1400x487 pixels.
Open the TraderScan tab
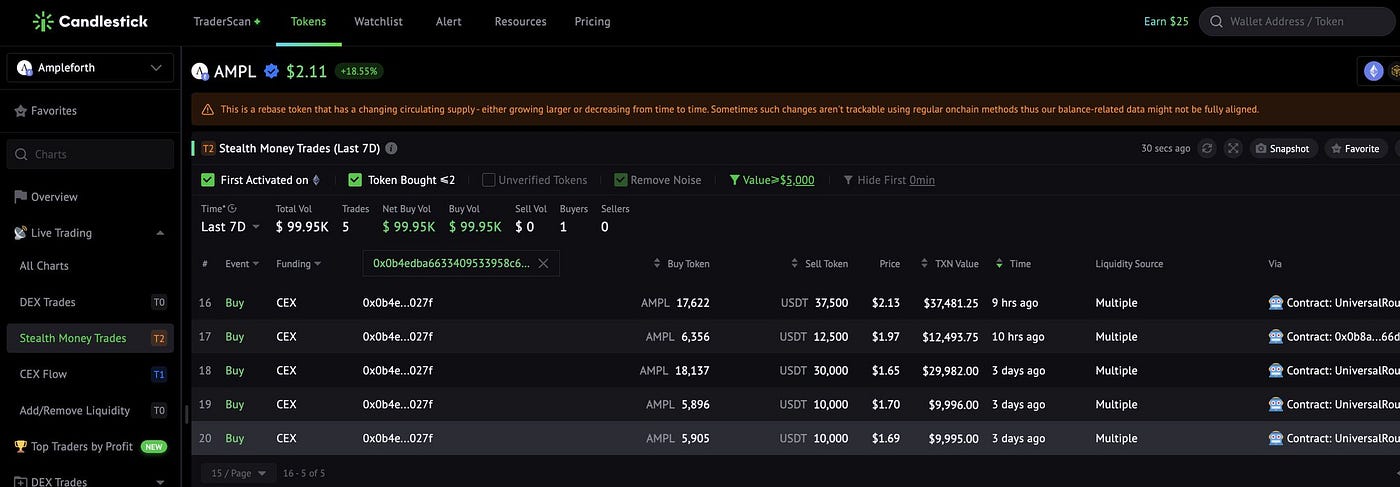click(x=227, y=21)
